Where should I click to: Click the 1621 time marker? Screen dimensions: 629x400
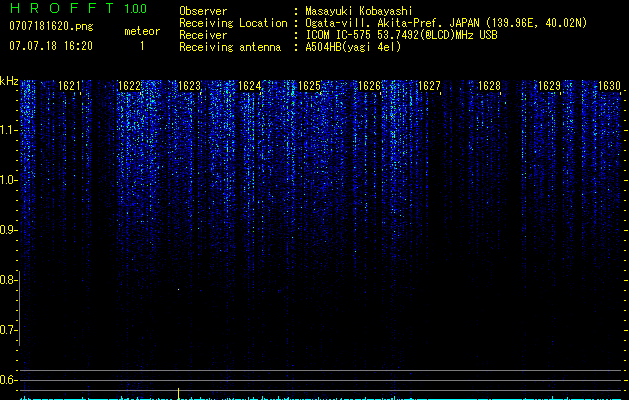[x=69, y=85]
